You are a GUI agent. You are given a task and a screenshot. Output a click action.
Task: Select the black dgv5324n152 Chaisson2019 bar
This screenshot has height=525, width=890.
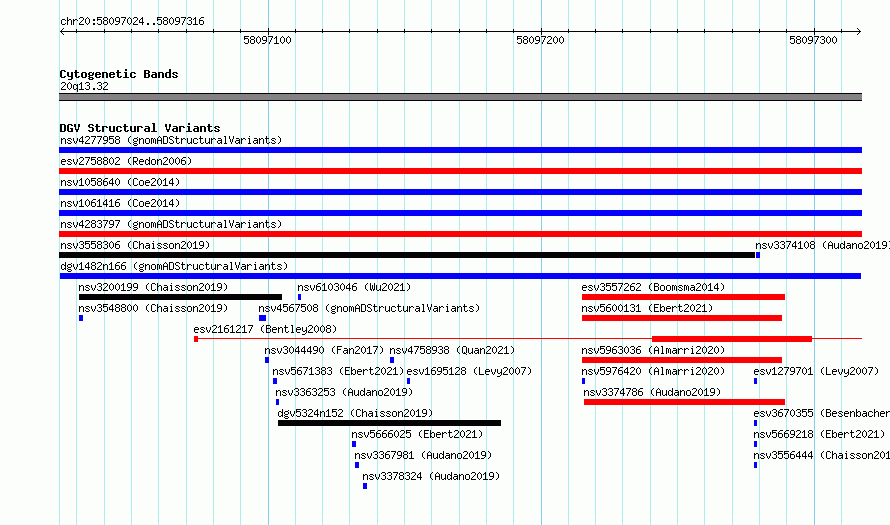(x=389, y=423)
